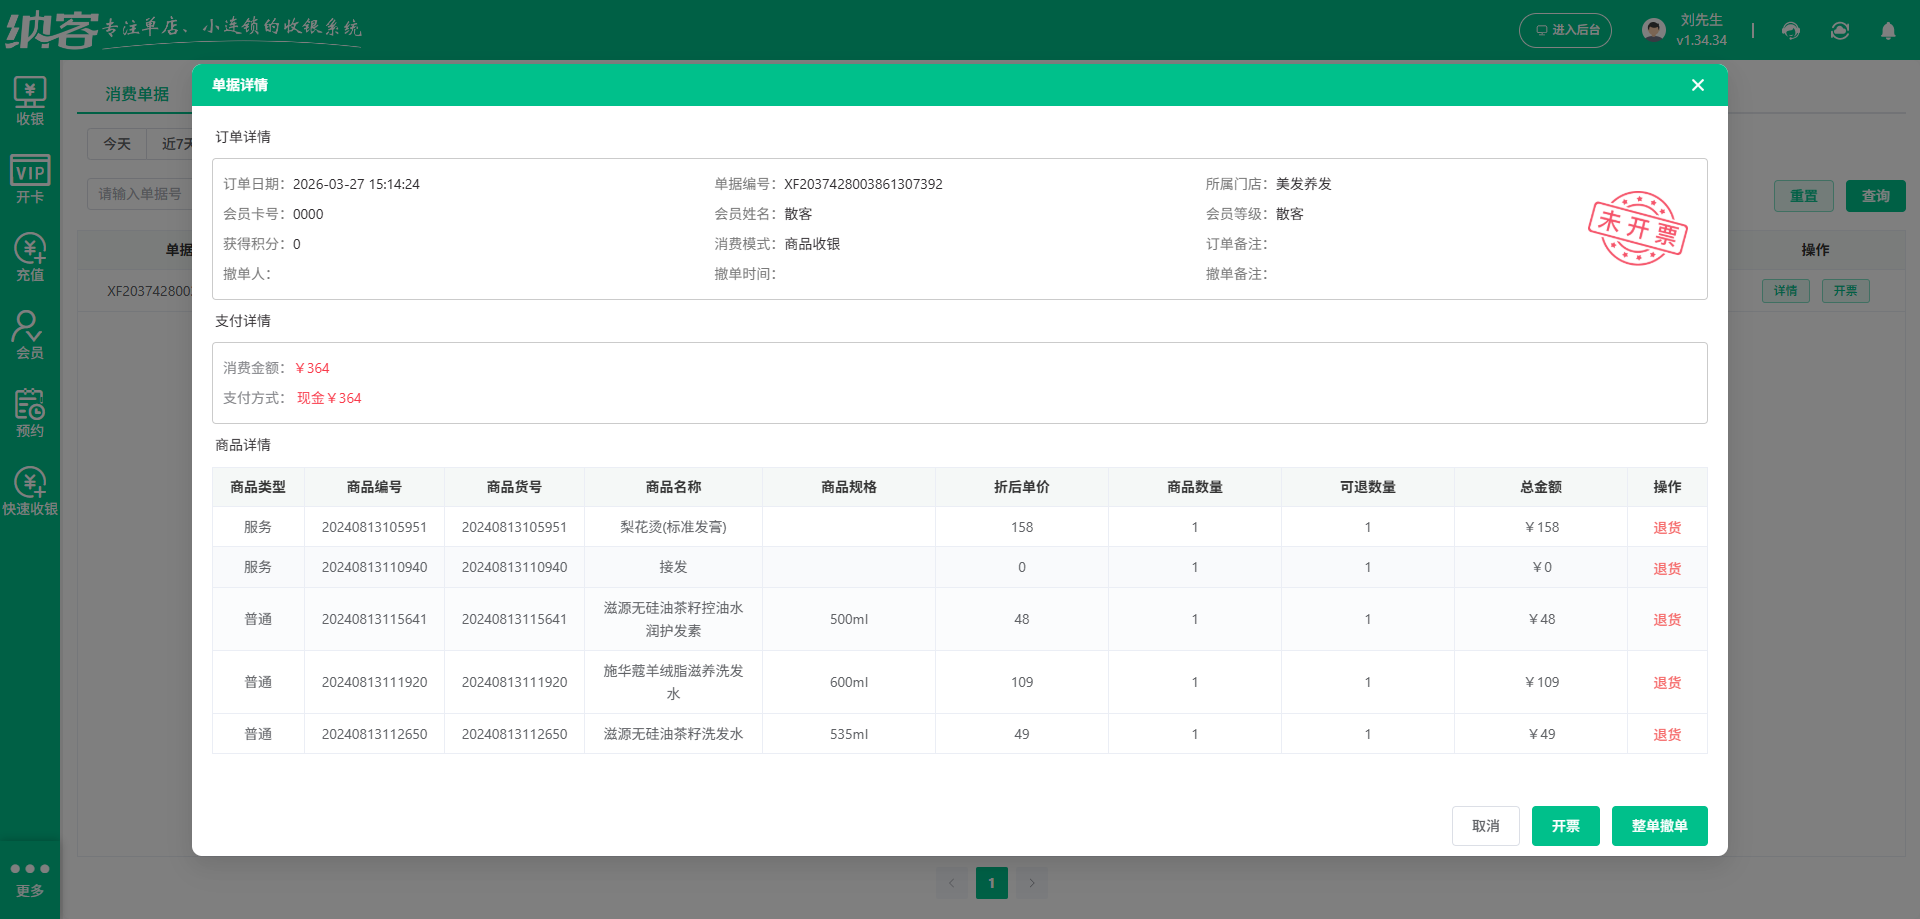Click the 整单撤单 void order button
Screen dimensions: 1920x919
[1659, 825]
